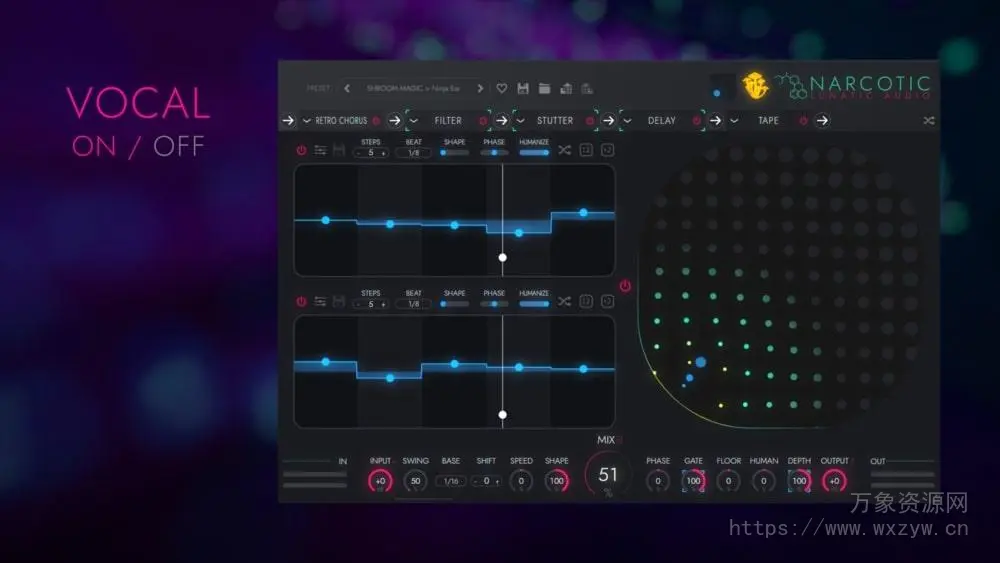This screenshot has width=1000, height=563.
Task: Go to the next preset
Action: tap(480, 89)
